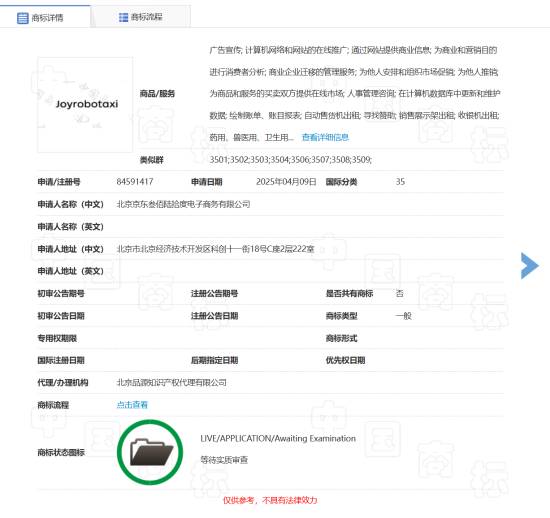
Task: Click the 优先权日期 label
Action: 346,360
